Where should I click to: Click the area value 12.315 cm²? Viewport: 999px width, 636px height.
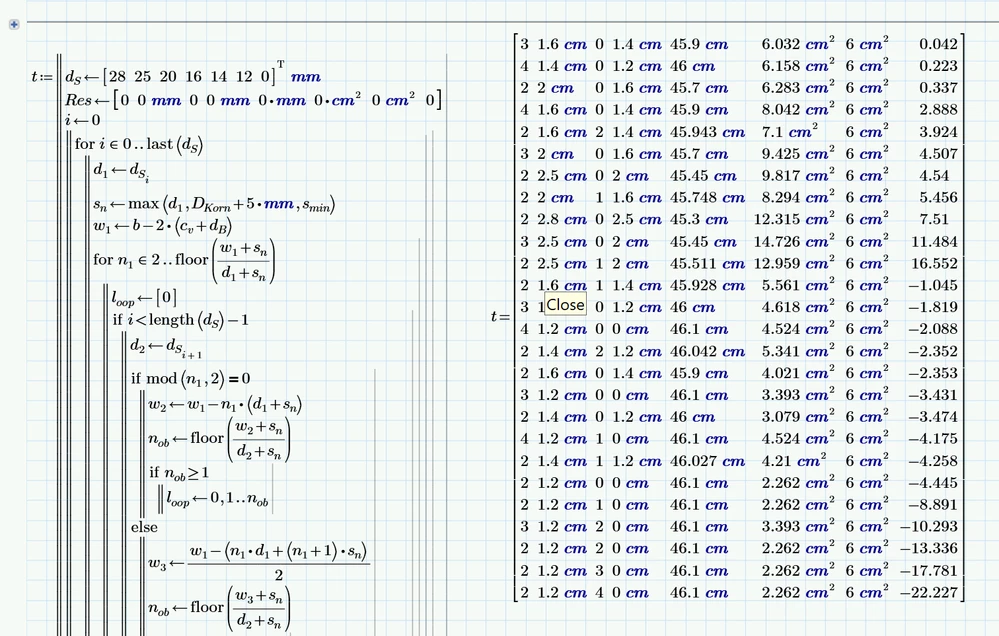(x=794, y=219)
